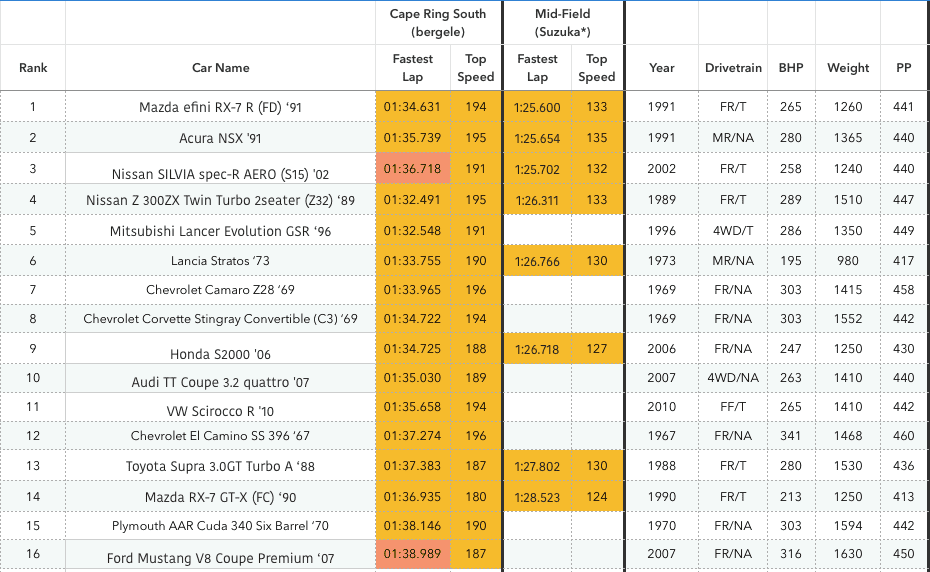Click the Rank column header
Image resolution: width=930 pixels, height=572 pixels.
click(x=32, y=68)
